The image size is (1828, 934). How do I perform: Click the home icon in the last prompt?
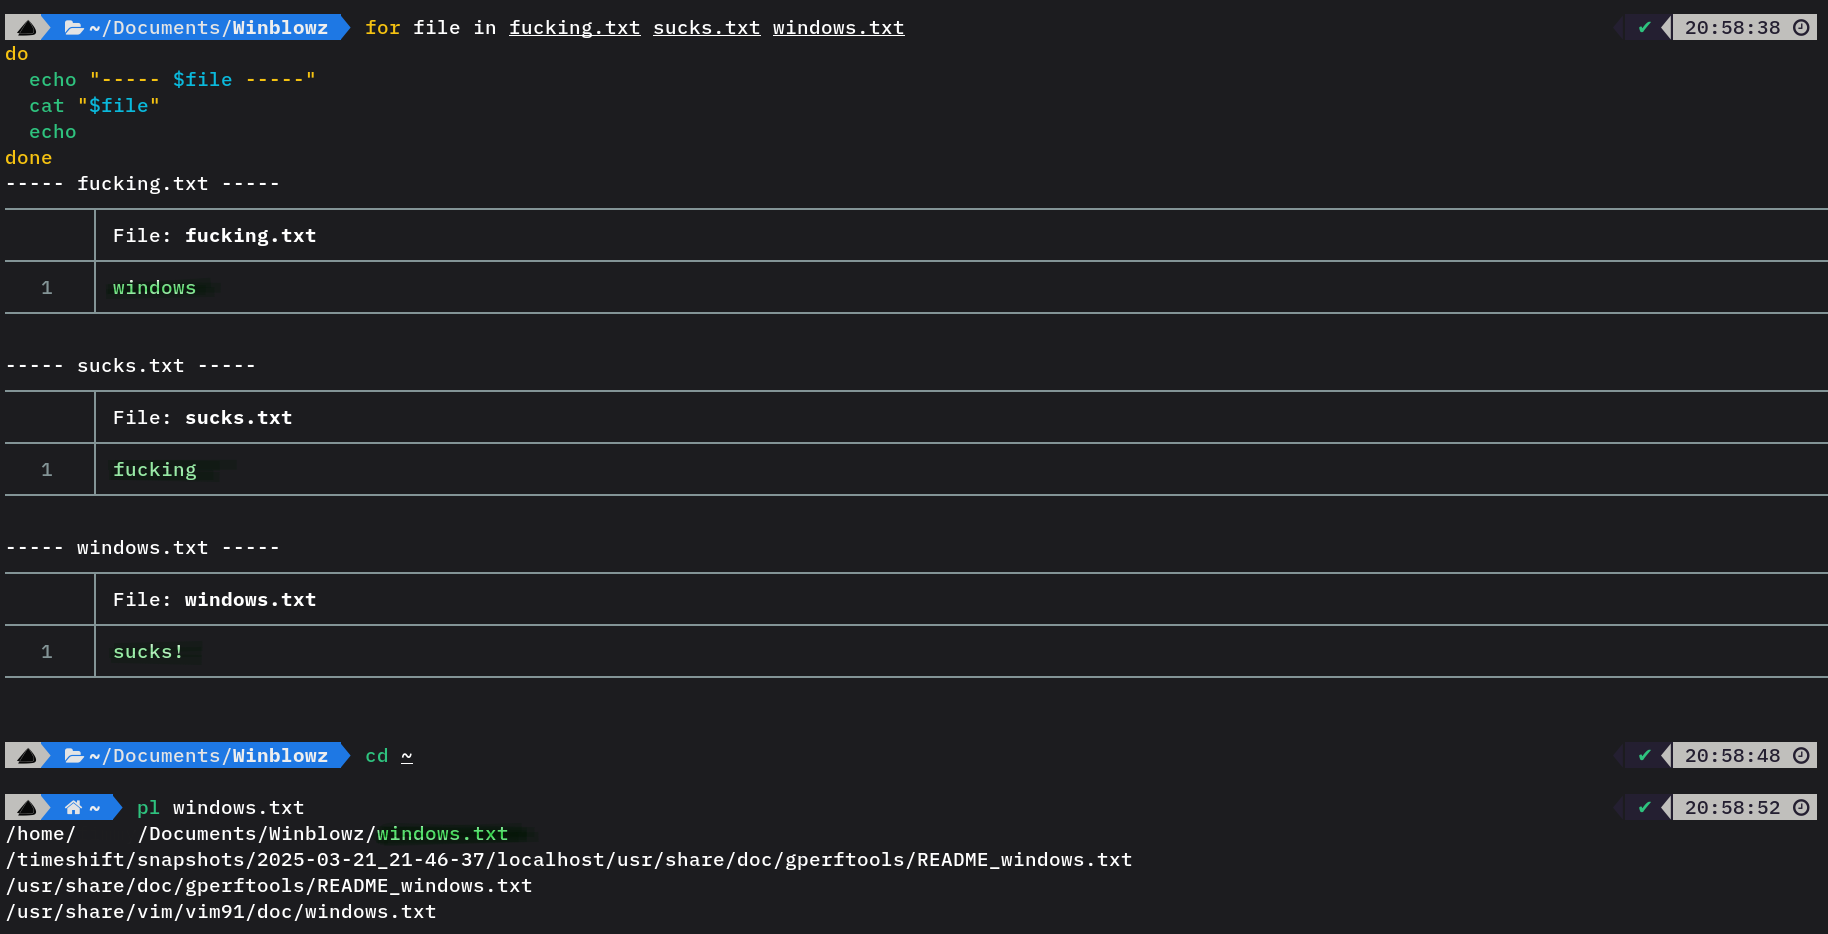(x=74, y=808)
